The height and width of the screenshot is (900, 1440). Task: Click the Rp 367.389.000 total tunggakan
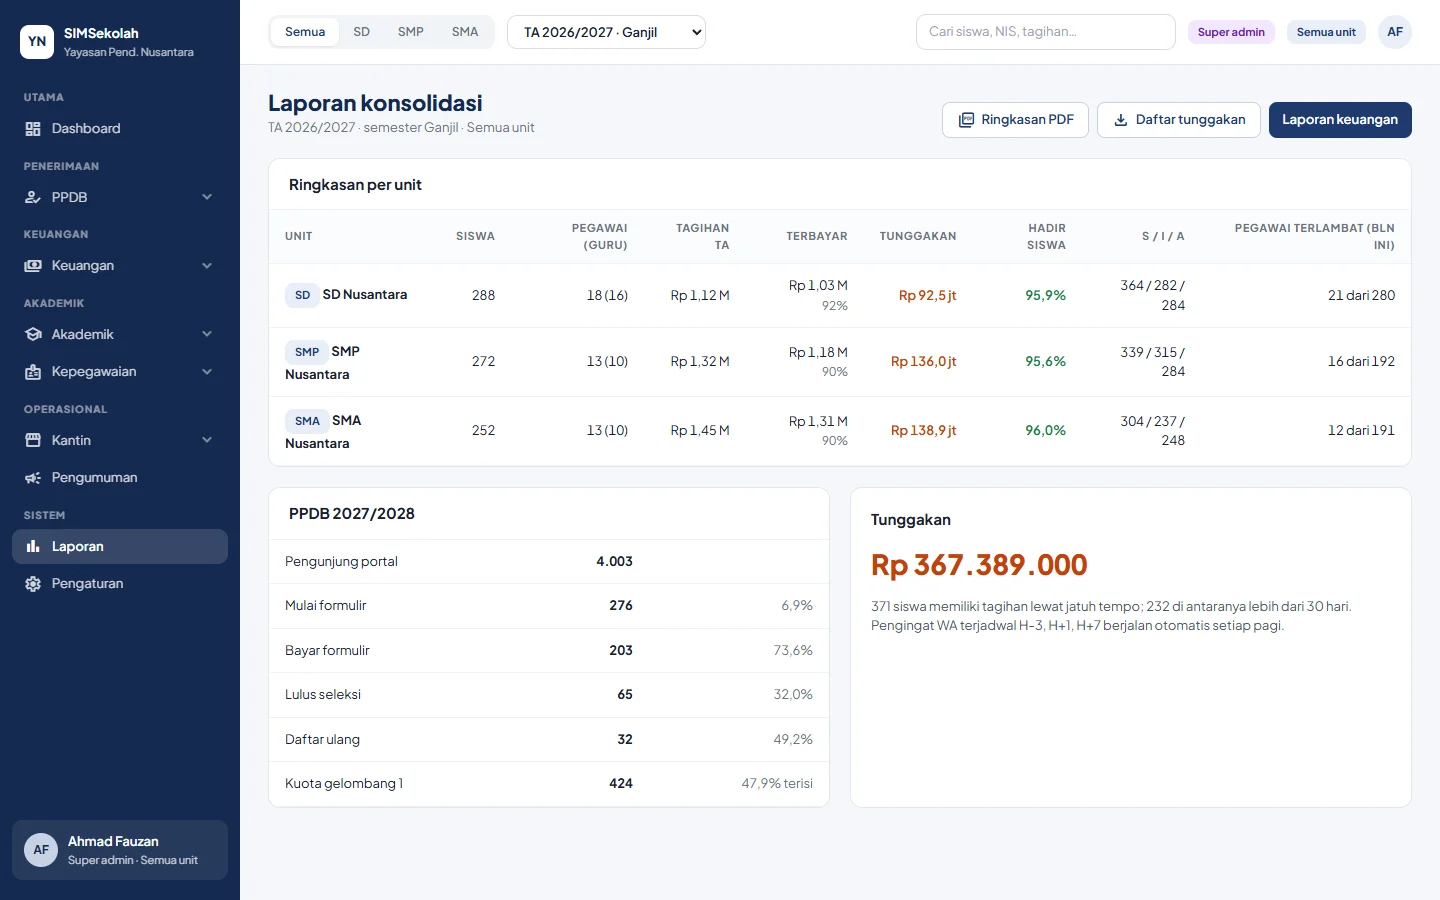(979, 565)
